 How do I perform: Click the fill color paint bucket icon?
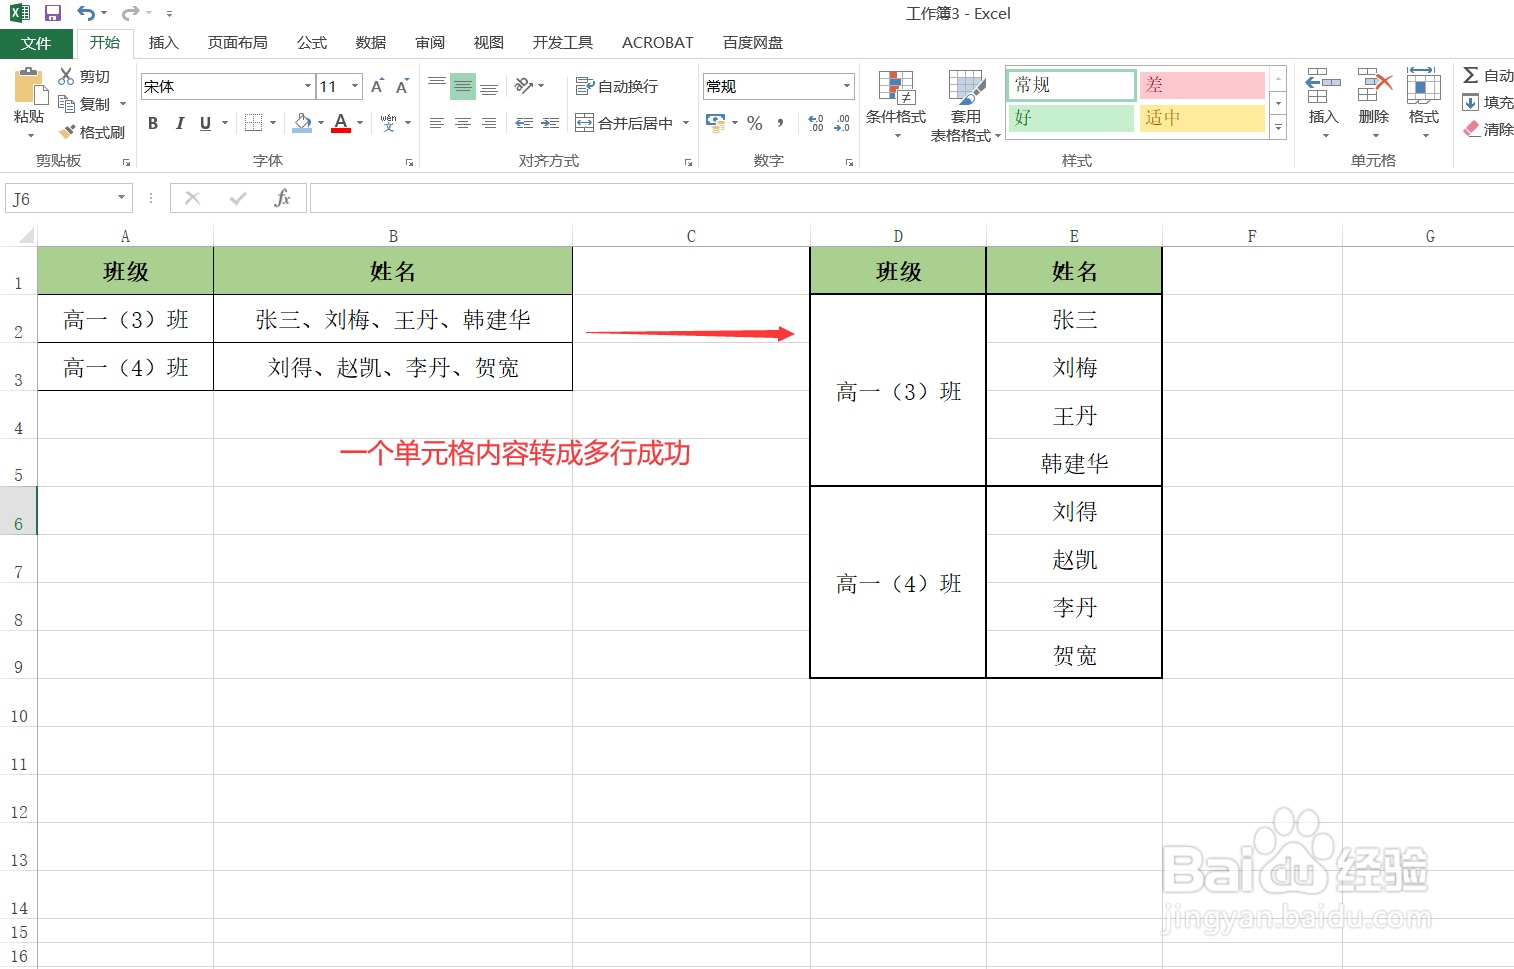click(303, 123)
